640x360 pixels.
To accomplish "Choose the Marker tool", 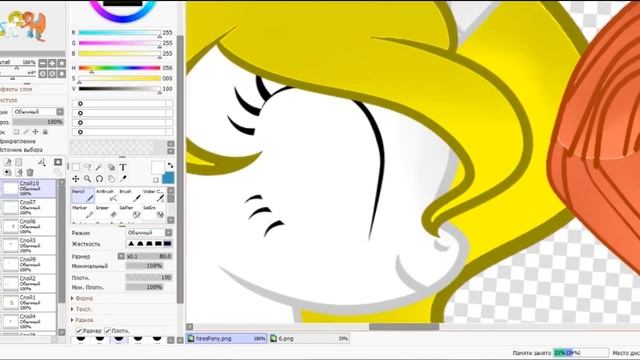I will [x=83, y=211].
